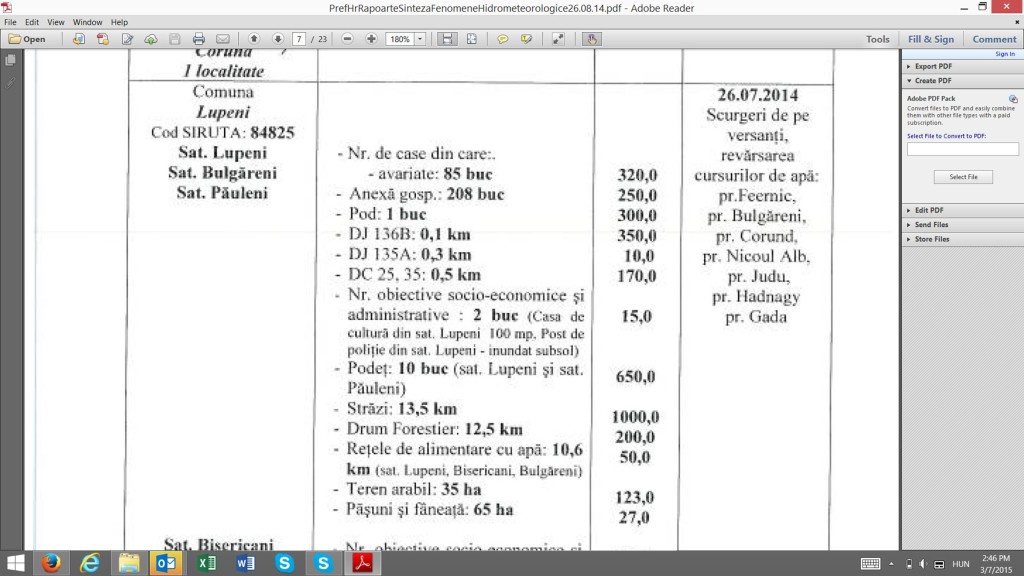Toggle fit one full page view
The width and height of the screenshot is (1024, 576).
(470, 39)
